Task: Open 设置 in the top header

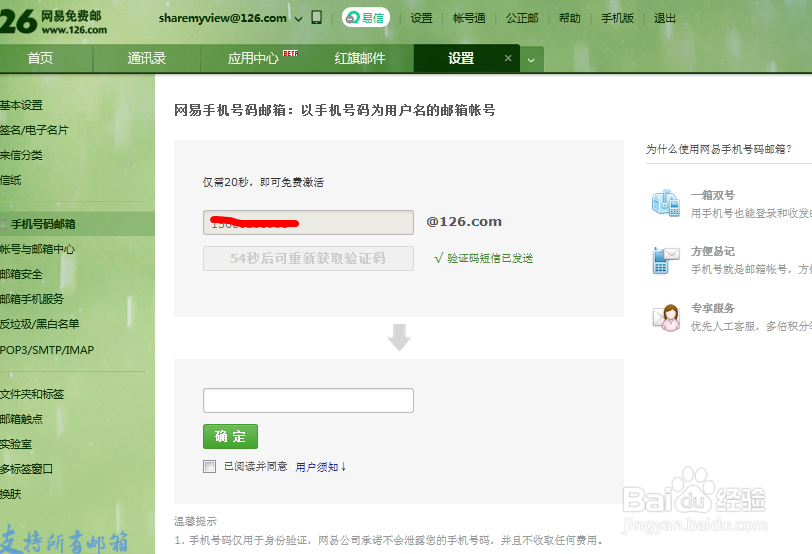Action: 421,18
